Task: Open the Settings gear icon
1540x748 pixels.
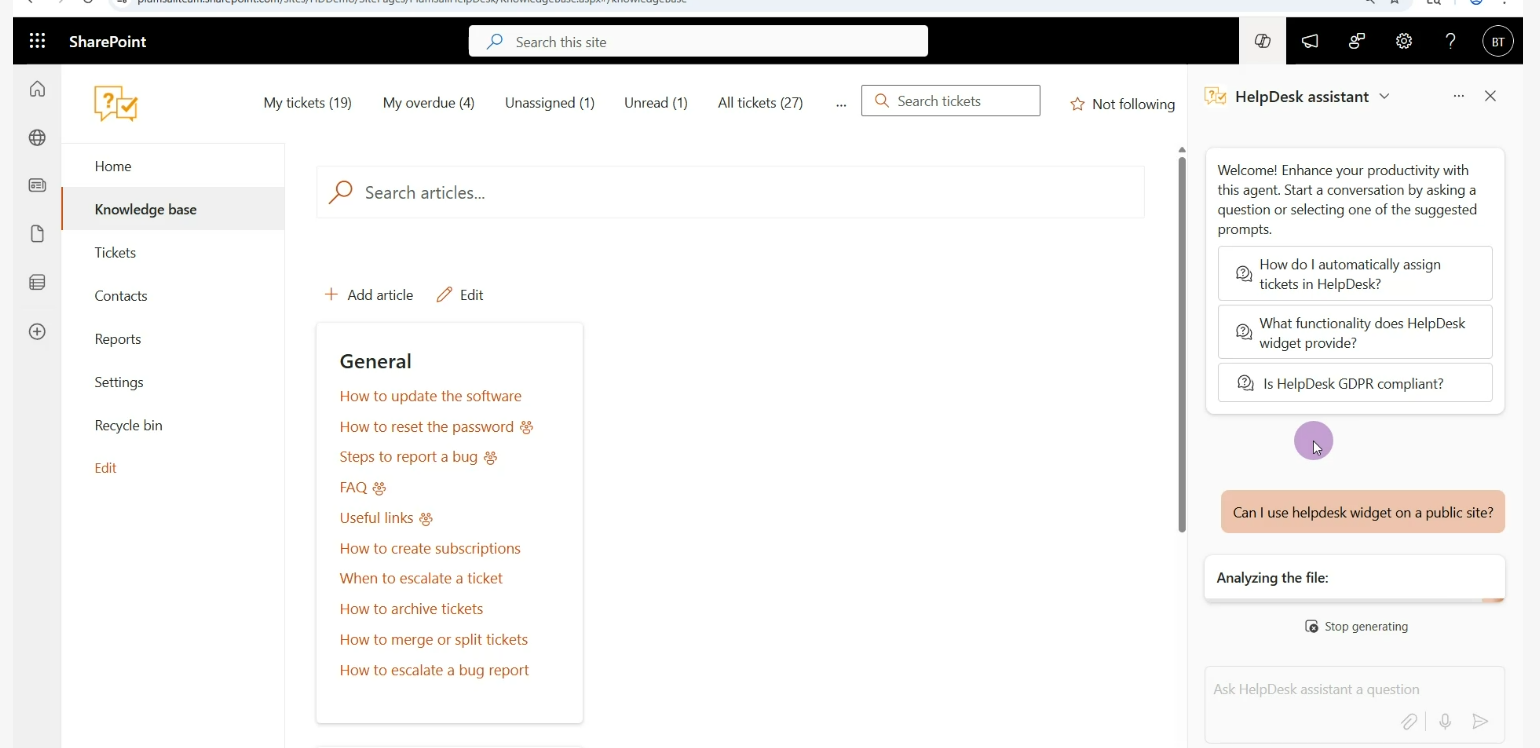Action: click(1404, 41)
